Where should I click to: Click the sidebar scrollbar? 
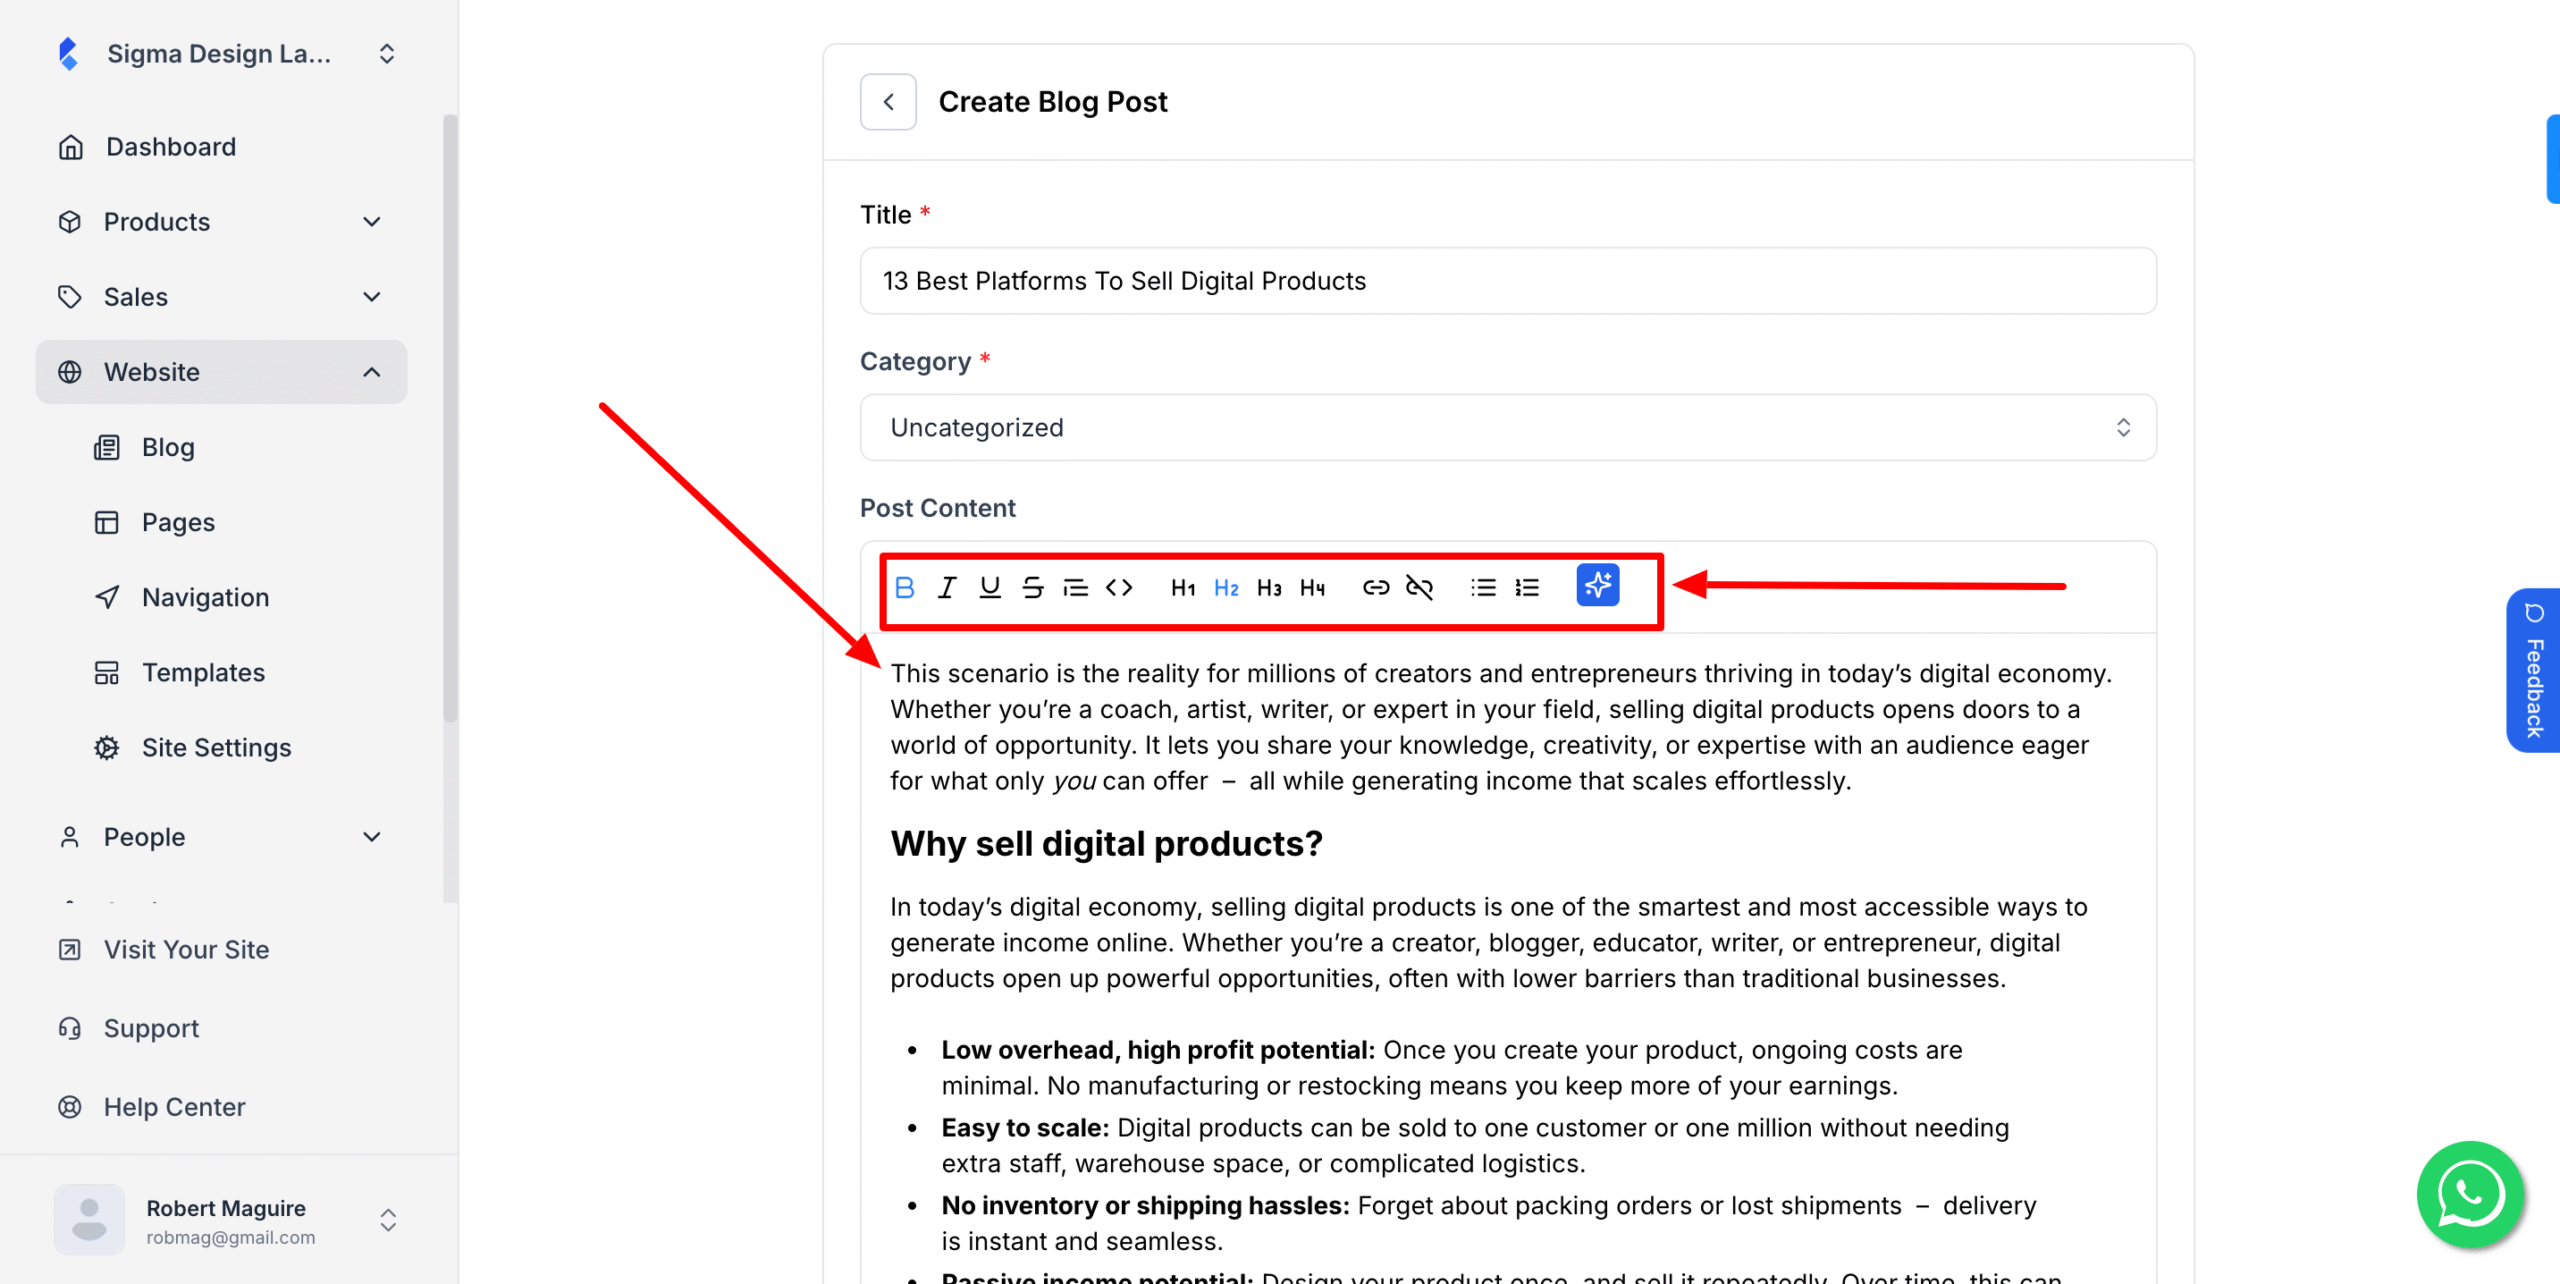450,418
